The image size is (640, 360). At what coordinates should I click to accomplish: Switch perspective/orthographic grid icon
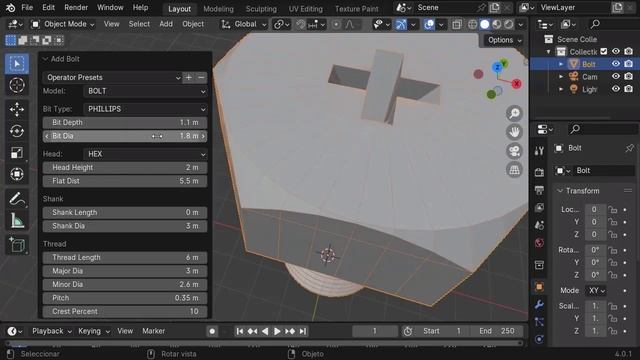(x=514, y=170)
